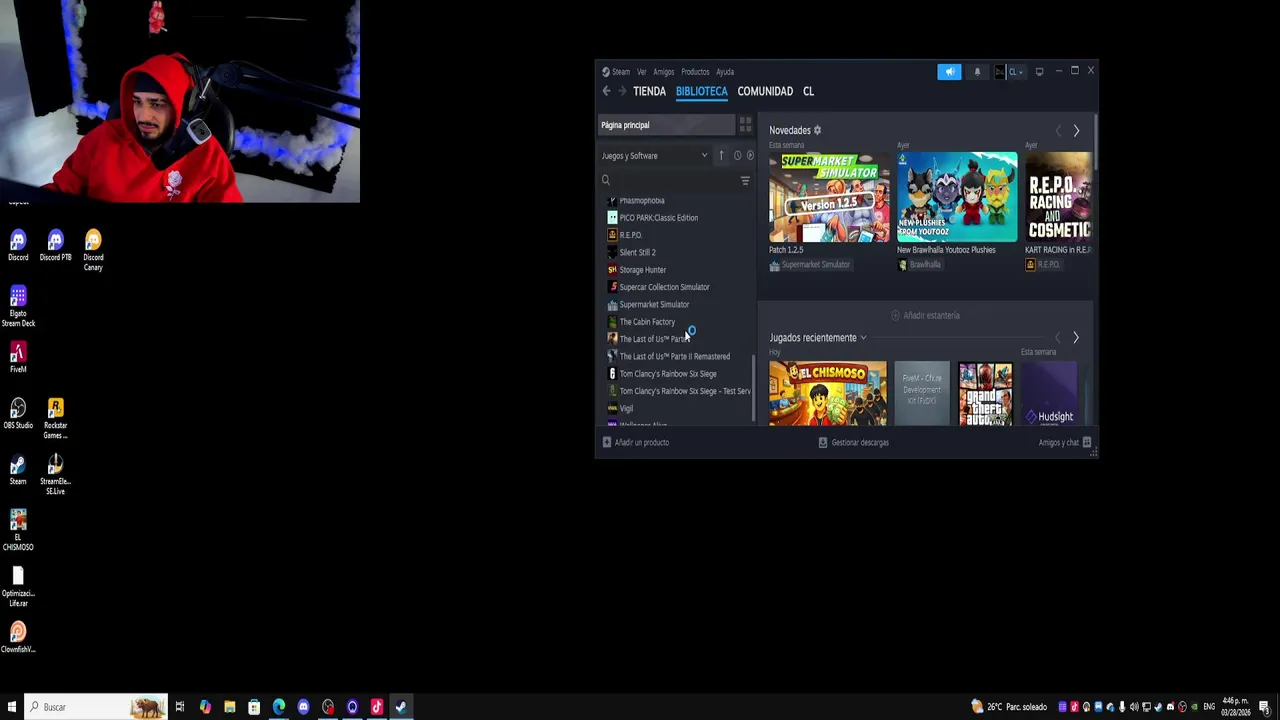Screen dimensions: 1280x720
Task: Expand the Jugados recientemente shelf dropdown
Action: (863, 338)
